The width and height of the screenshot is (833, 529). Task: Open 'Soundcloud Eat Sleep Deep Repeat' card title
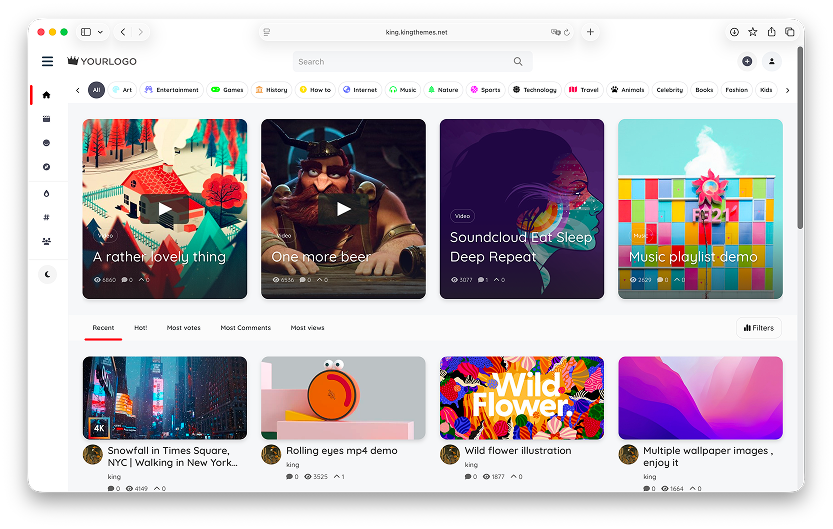[521, 247]
